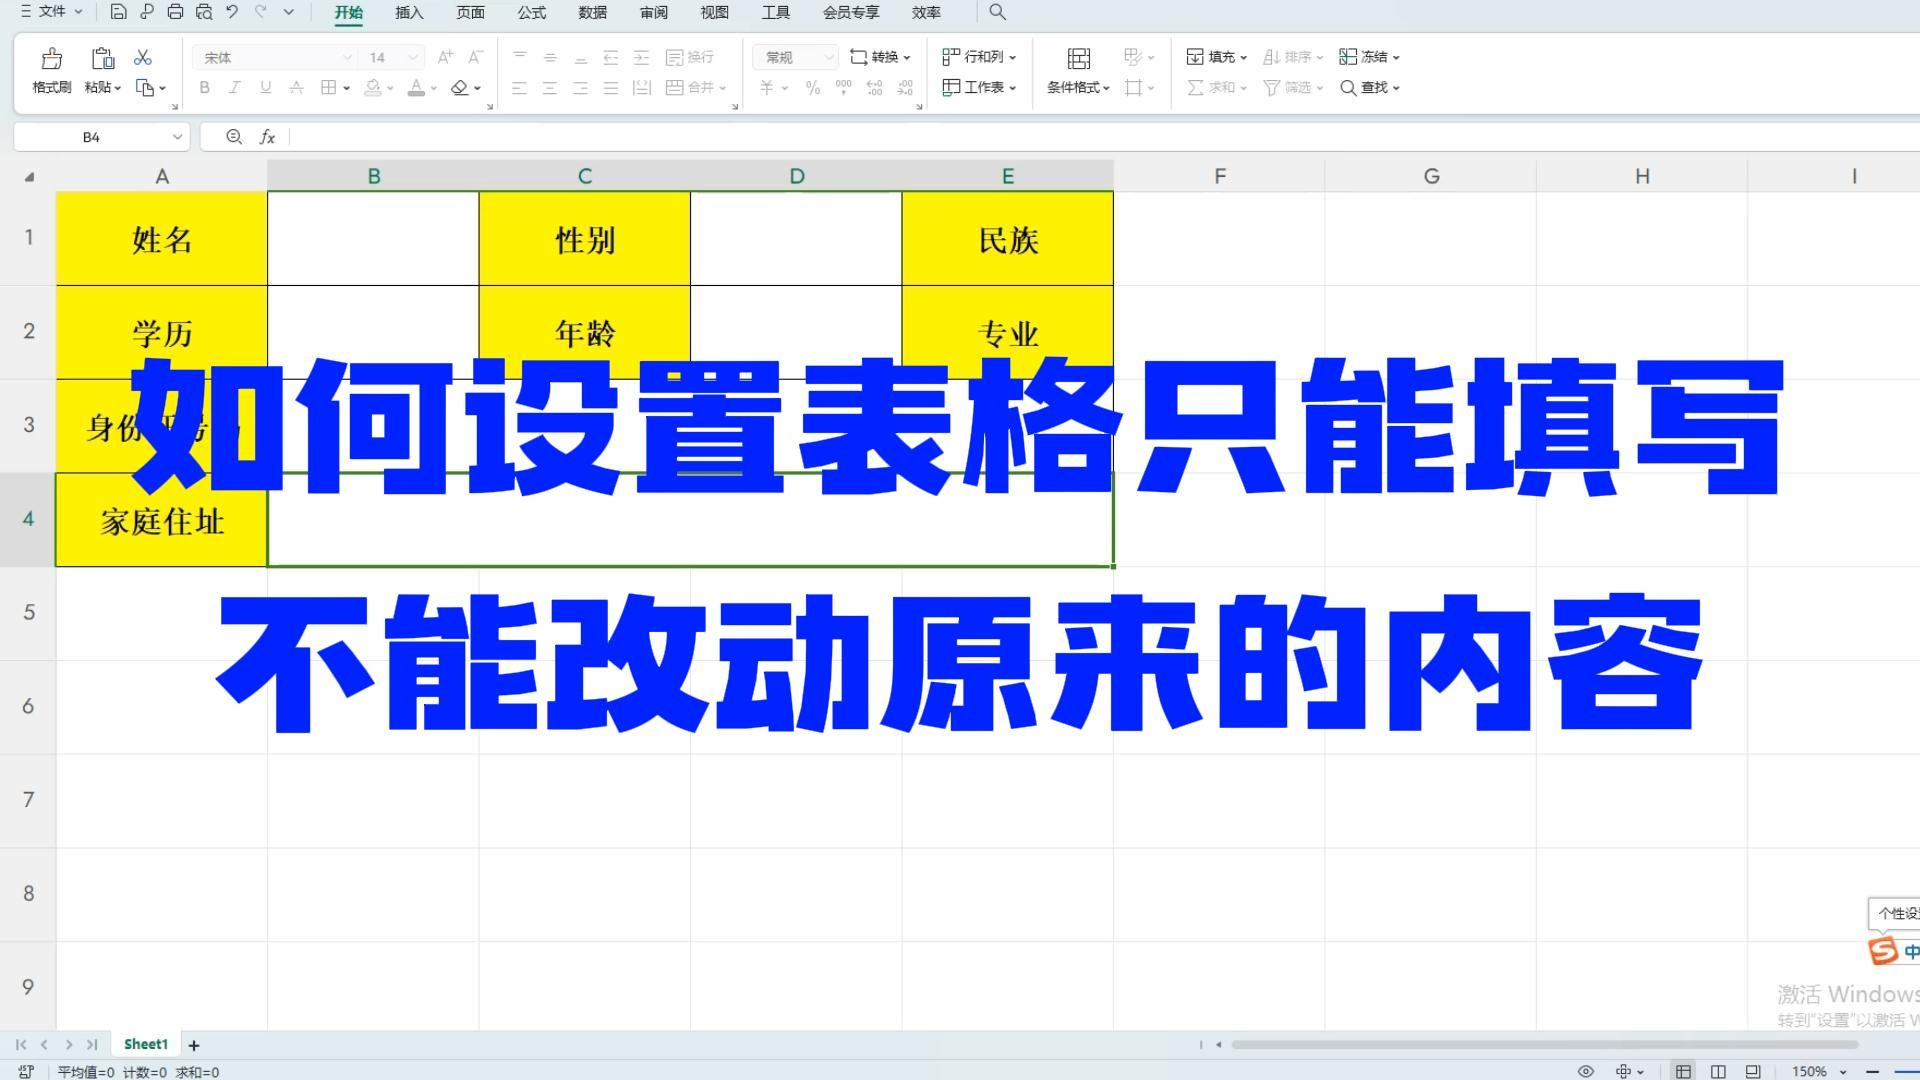Switch to Page Layout view in status bar
This screenshot has width=1920, height=1080.
[1718, 1071]
